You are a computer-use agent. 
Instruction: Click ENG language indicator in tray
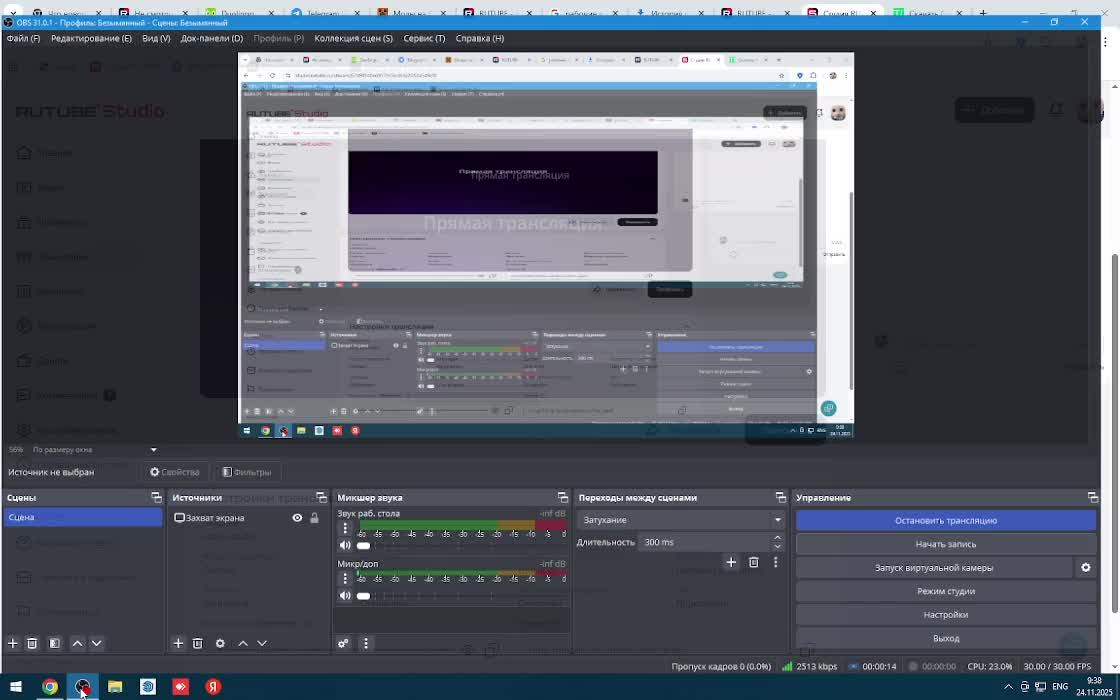click(x=1060, y=687)
